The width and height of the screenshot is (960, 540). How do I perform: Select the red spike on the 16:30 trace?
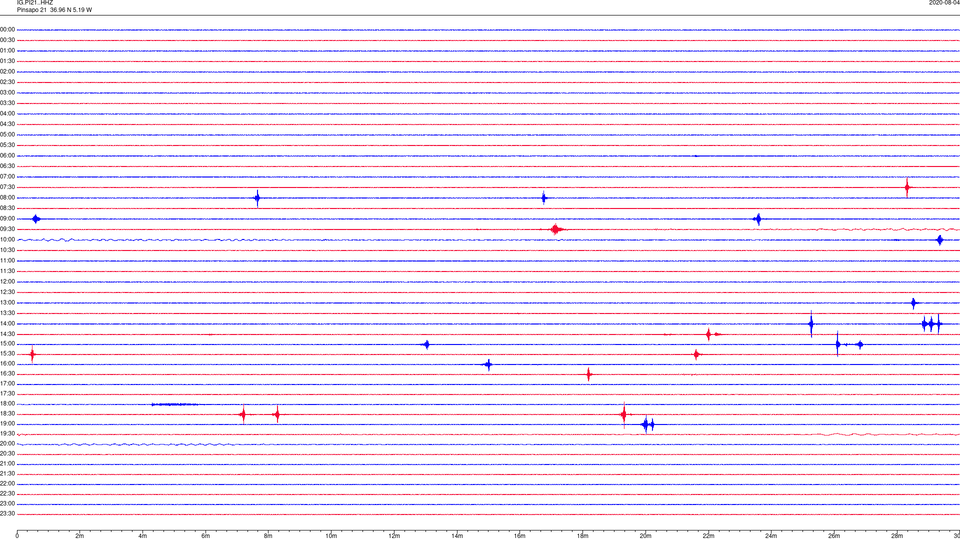(x=589, y=374)
